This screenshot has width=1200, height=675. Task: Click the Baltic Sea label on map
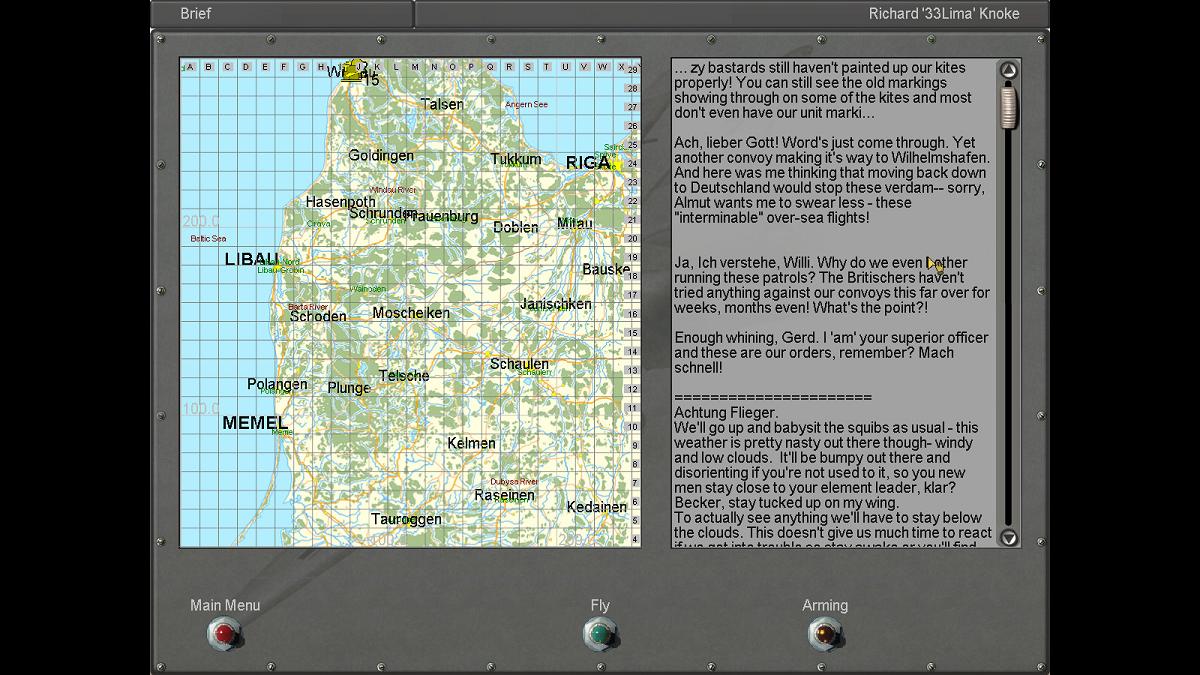pos(208,239)
